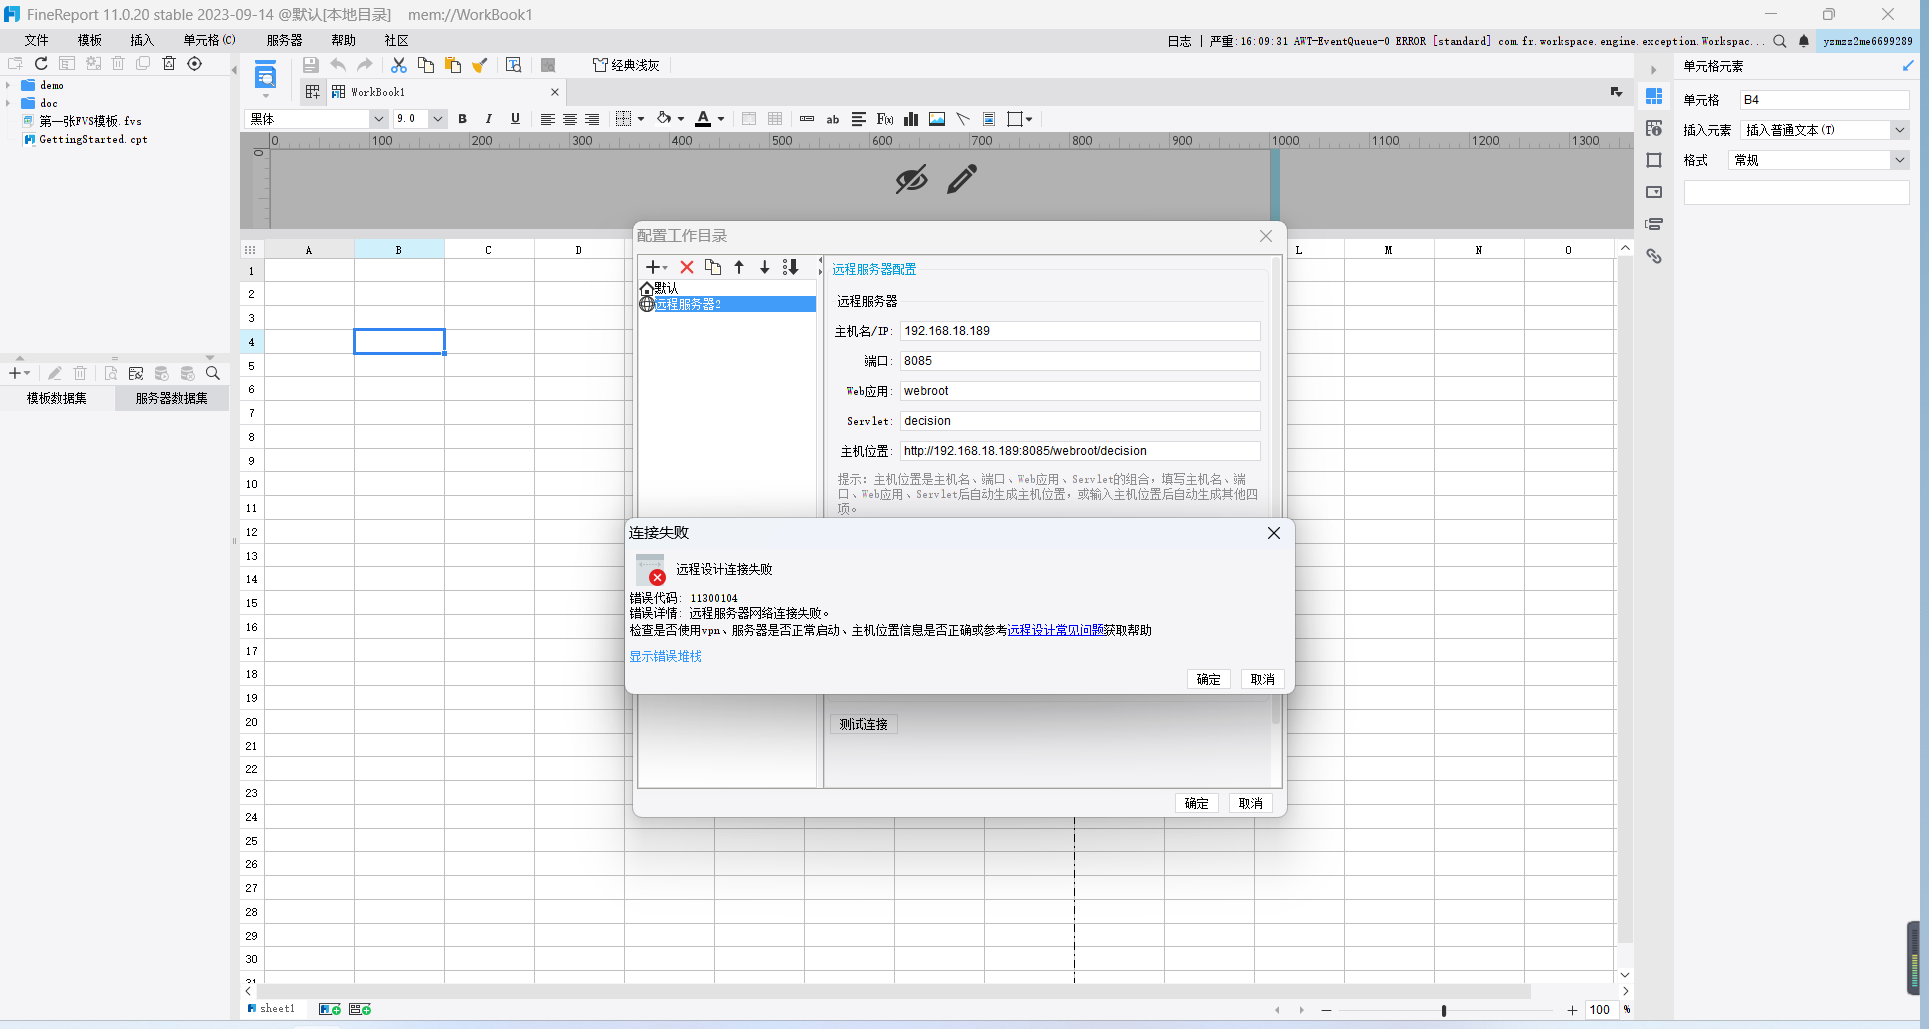Click the move up arrow in the config dialog
The height and width of the screenshot is (1029, 1929).
click(x=739, y=267)
